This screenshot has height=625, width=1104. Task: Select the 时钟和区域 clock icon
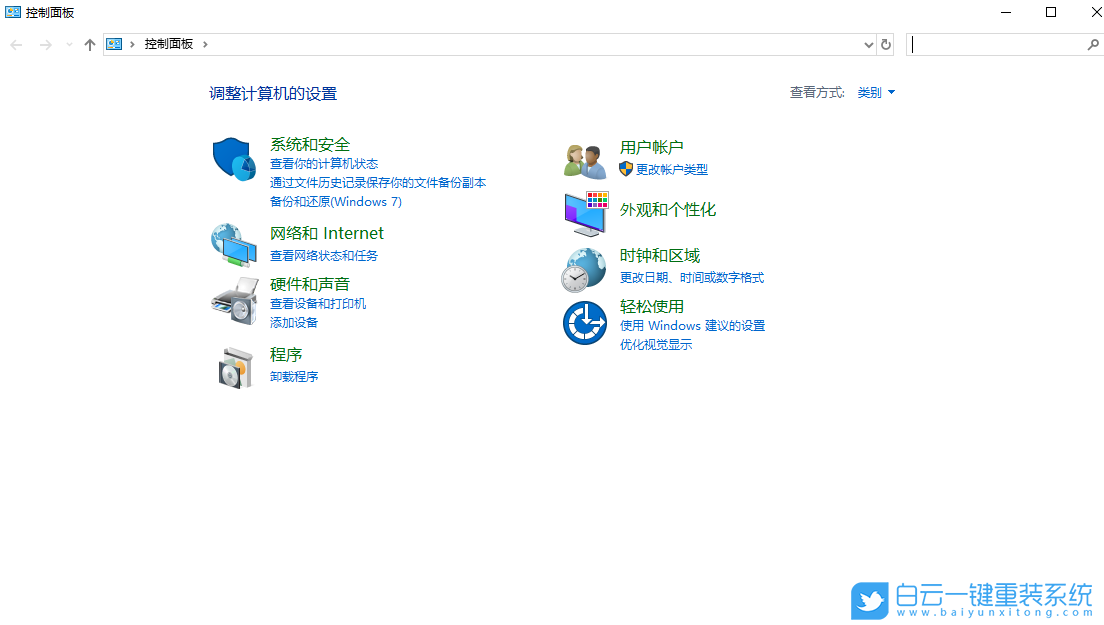point(584,268)
